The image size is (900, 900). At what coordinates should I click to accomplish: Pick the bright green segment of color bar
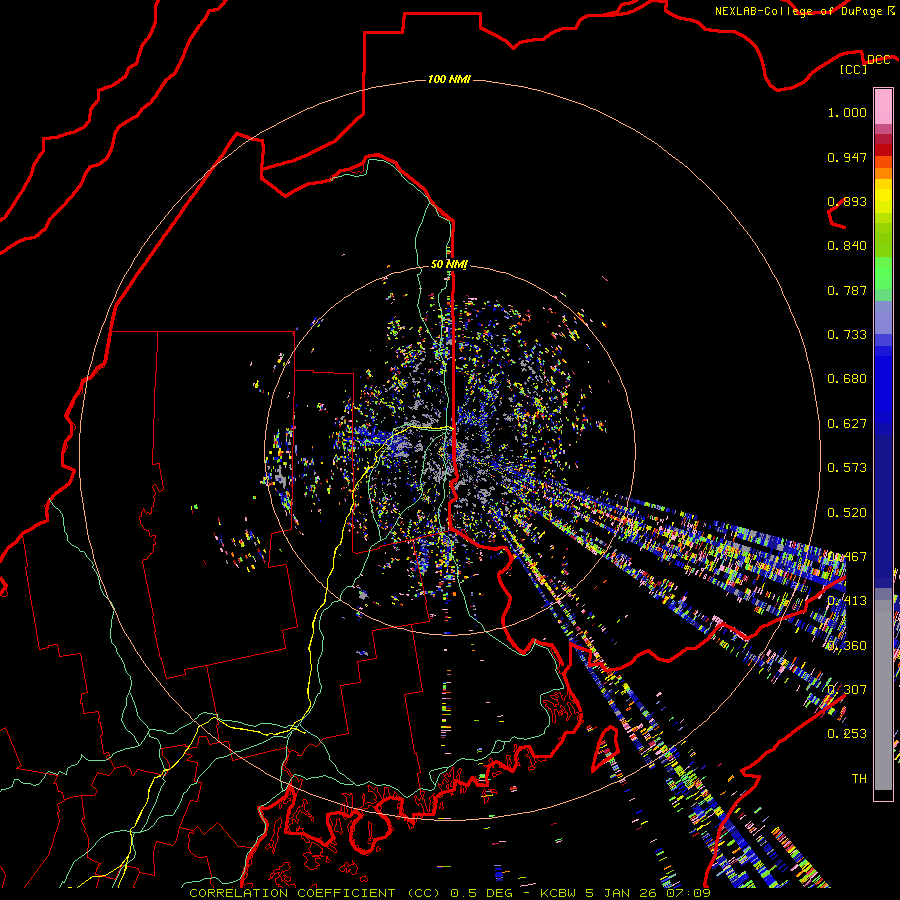[883, 273]
